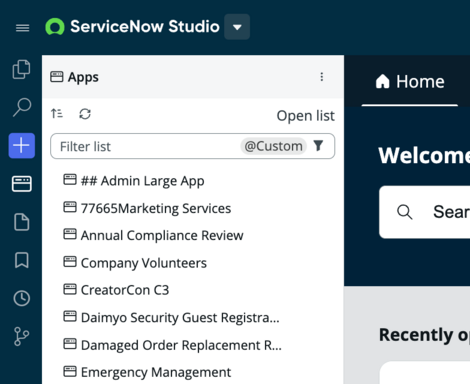Viewport: 470px width, 384px height.
Task: Open the Apps panel three-dot menu
Action: coord(322,77)
